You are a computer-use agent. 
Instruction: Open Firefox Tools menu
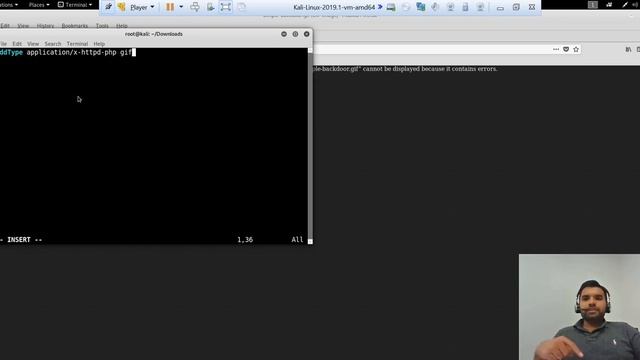tap(102, 26)
